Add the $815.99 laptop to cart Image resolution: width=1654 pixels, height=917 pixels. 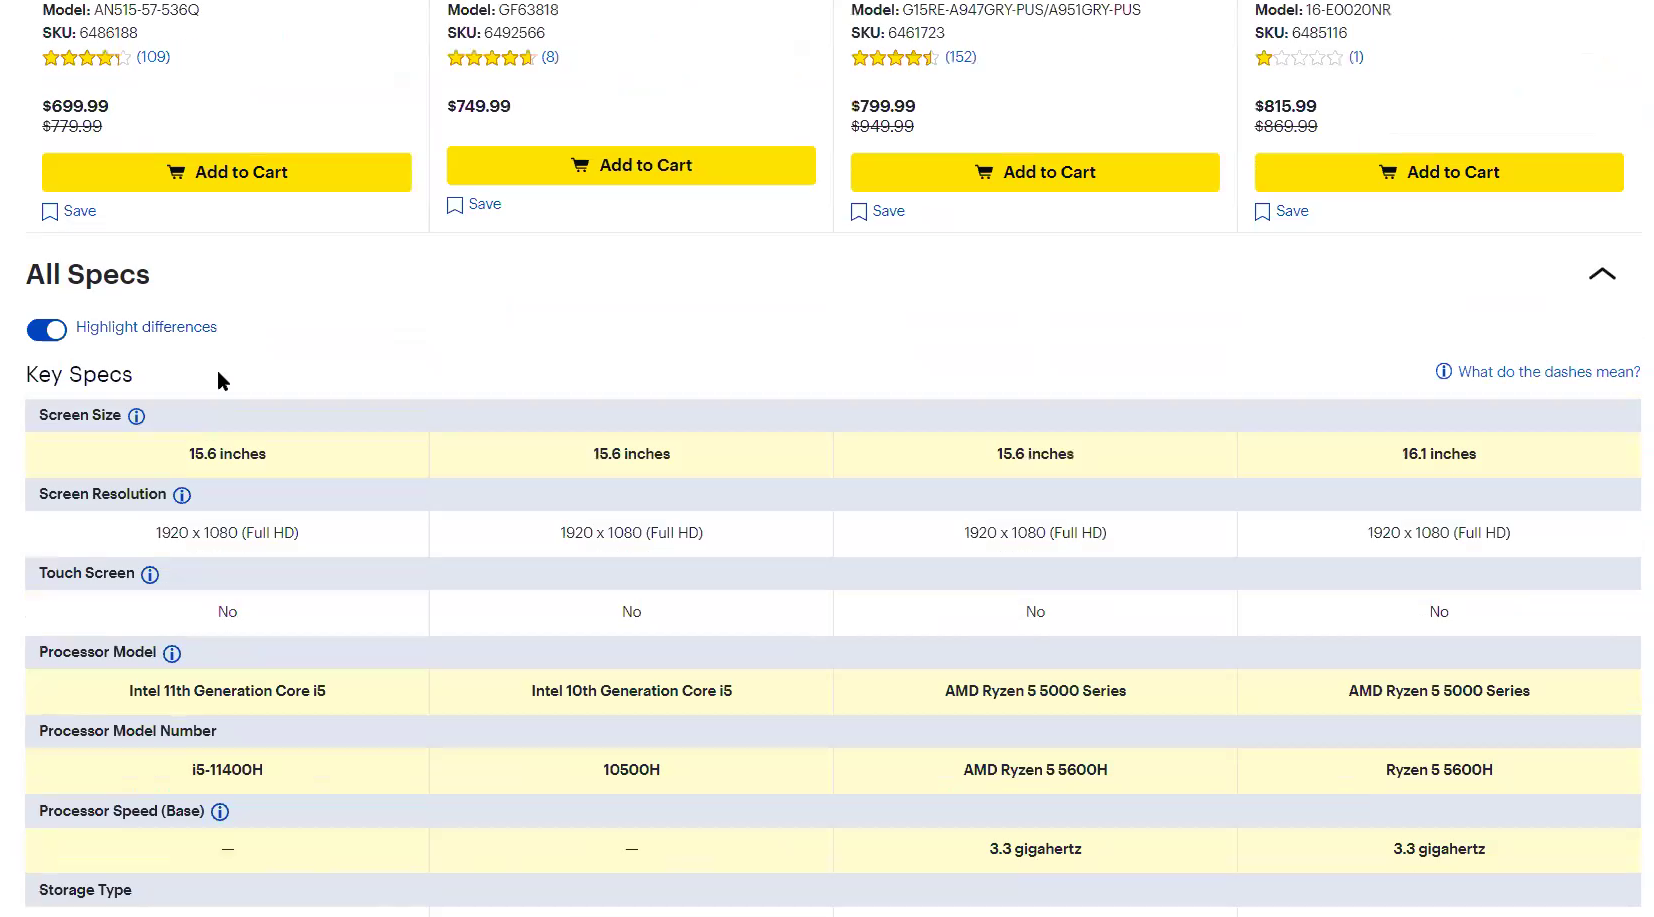[x=1439, y=172]
